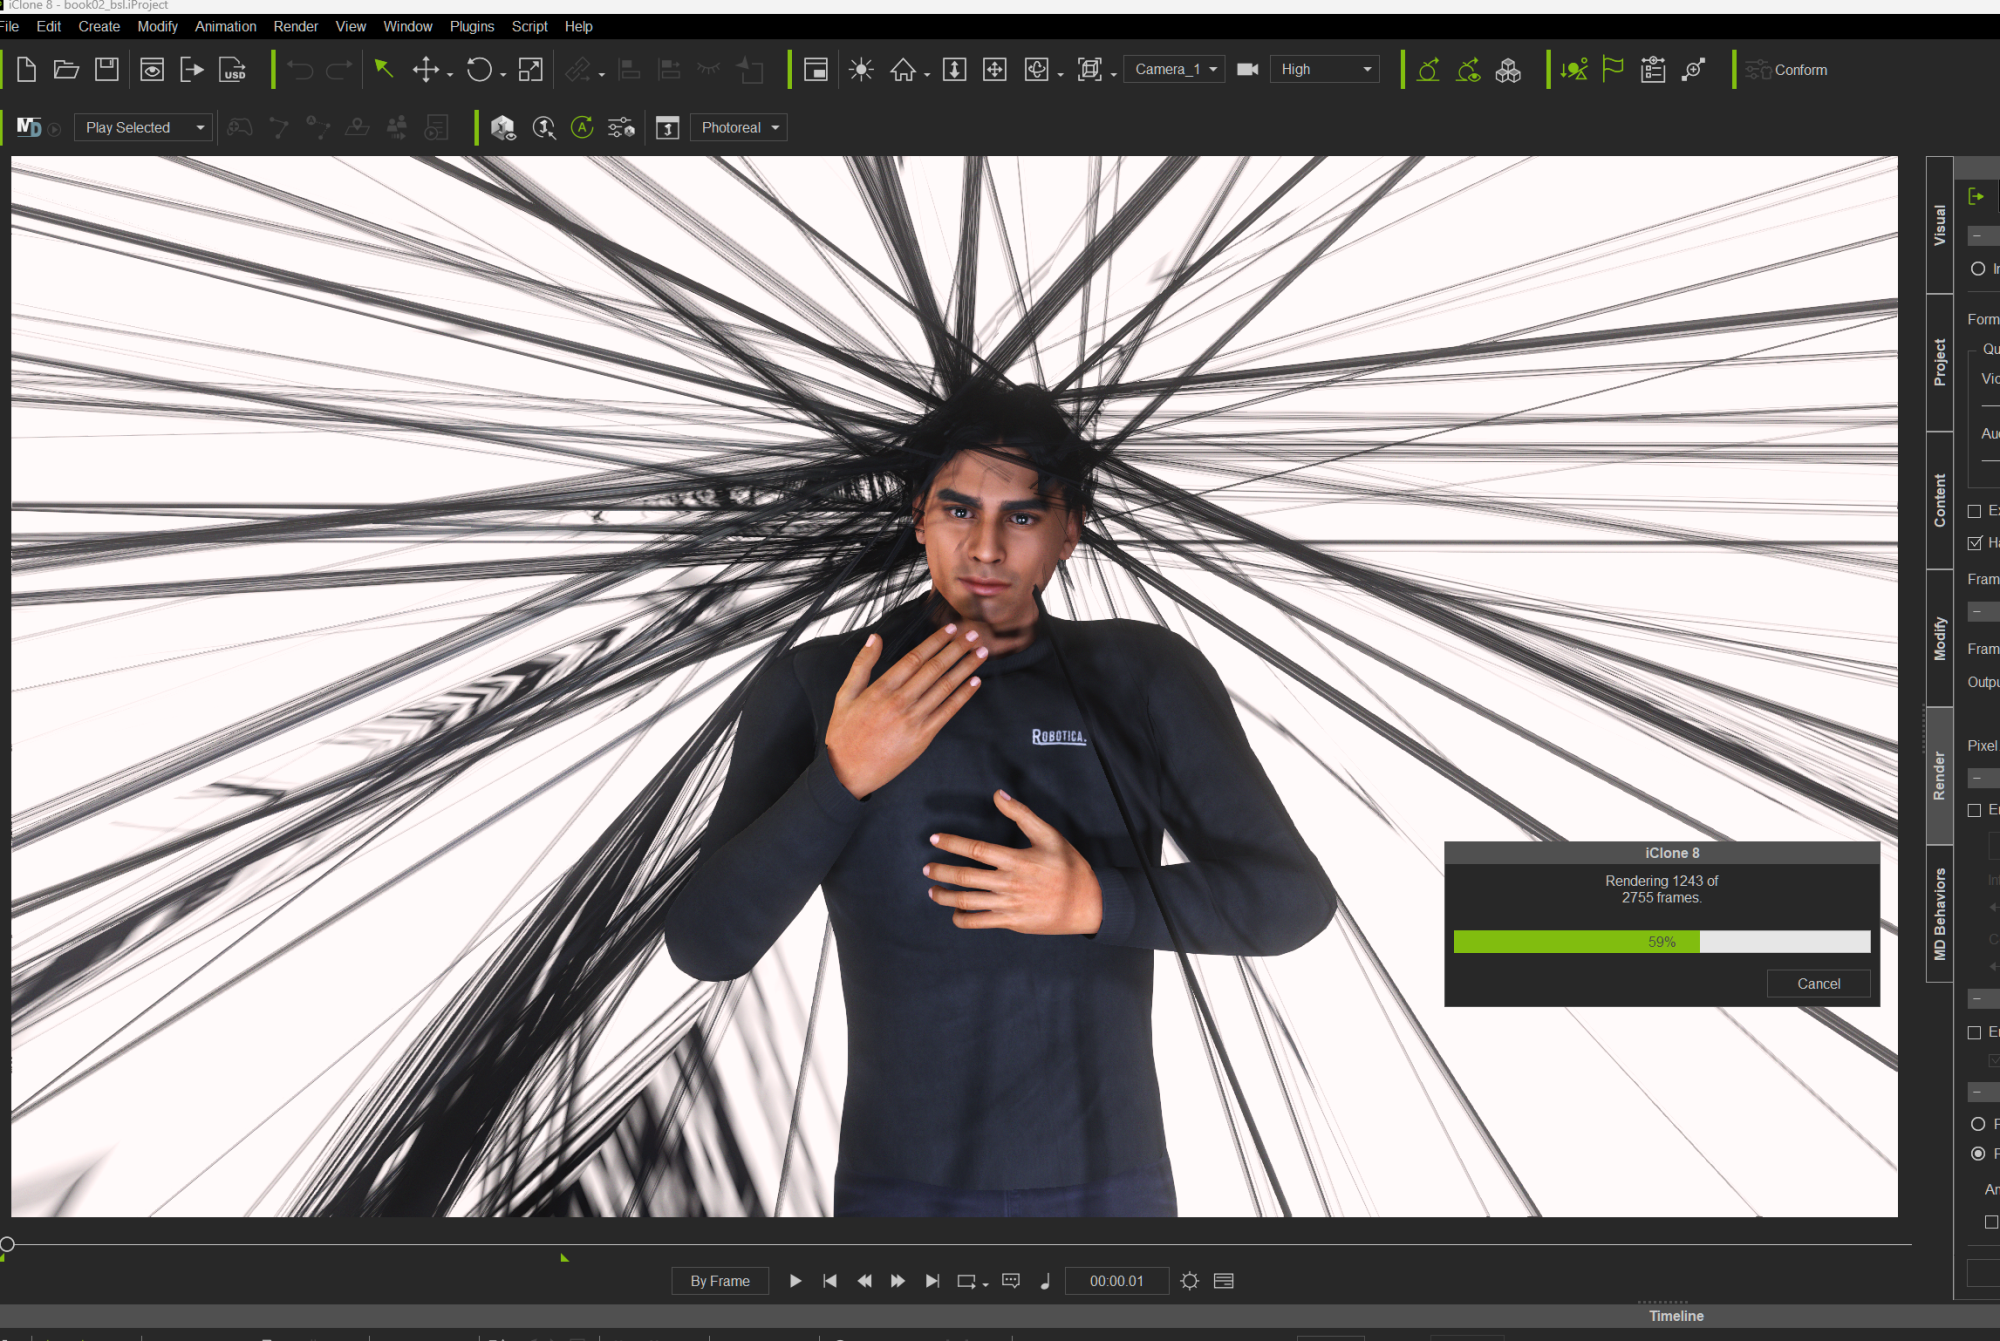Save the project with the floppy disk icon
The height and width of the screenshot is (1341, 2000).
[x=106, y=70]
